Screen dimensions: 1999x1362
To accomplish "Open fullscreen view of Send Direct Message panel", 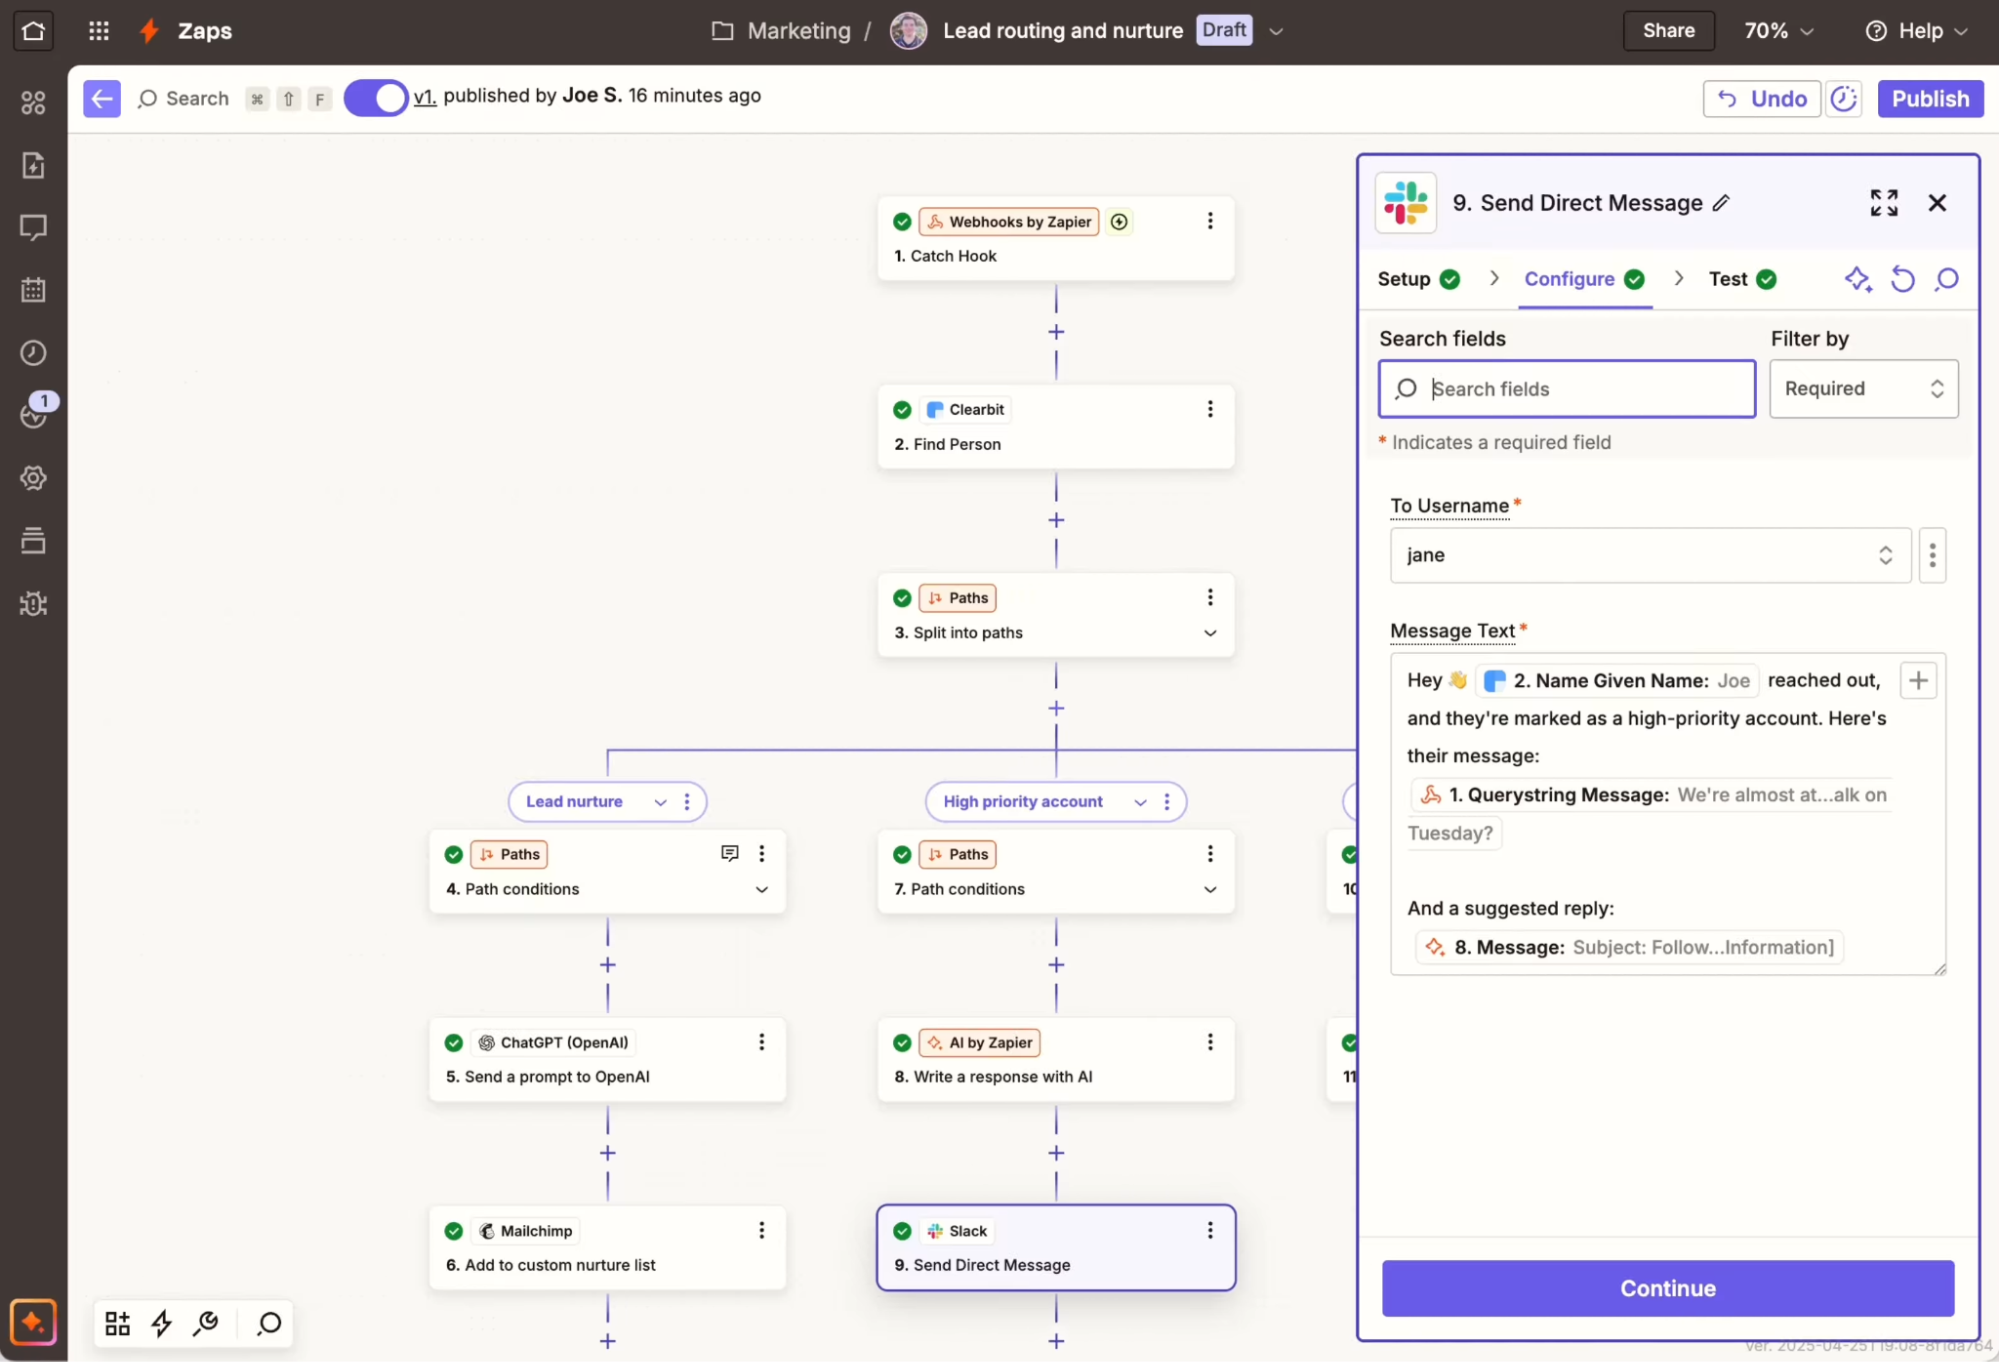I will tap(1884, 202).
